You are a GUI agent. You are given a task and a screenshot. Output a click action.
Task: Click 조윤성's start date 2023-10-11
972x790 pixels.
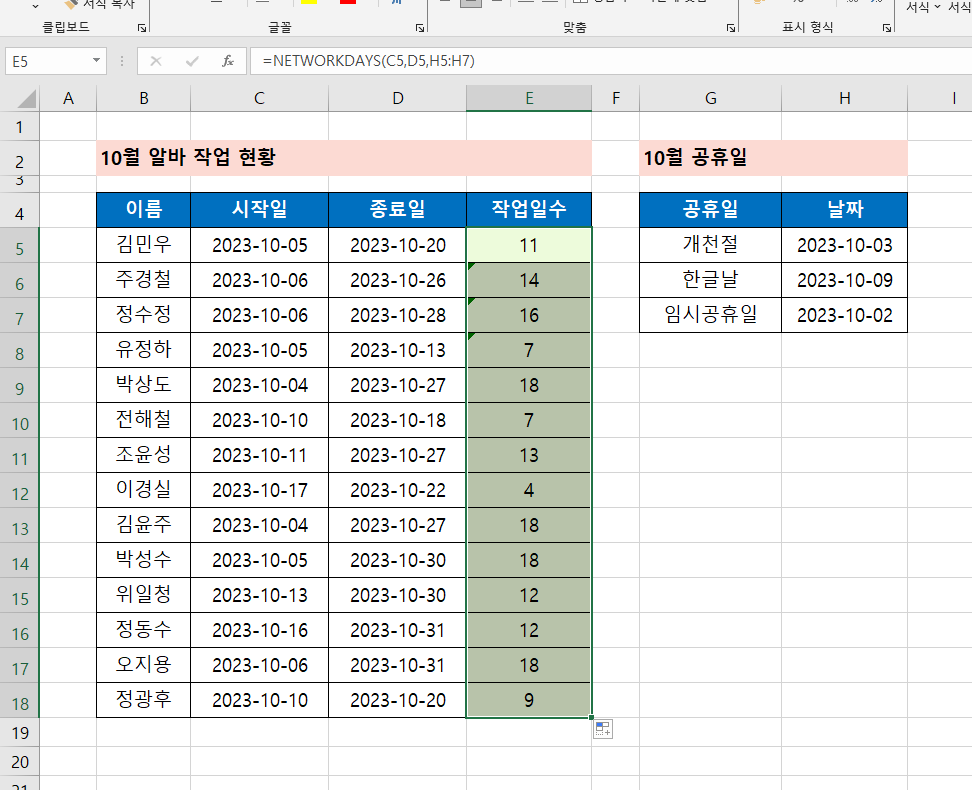259,455
